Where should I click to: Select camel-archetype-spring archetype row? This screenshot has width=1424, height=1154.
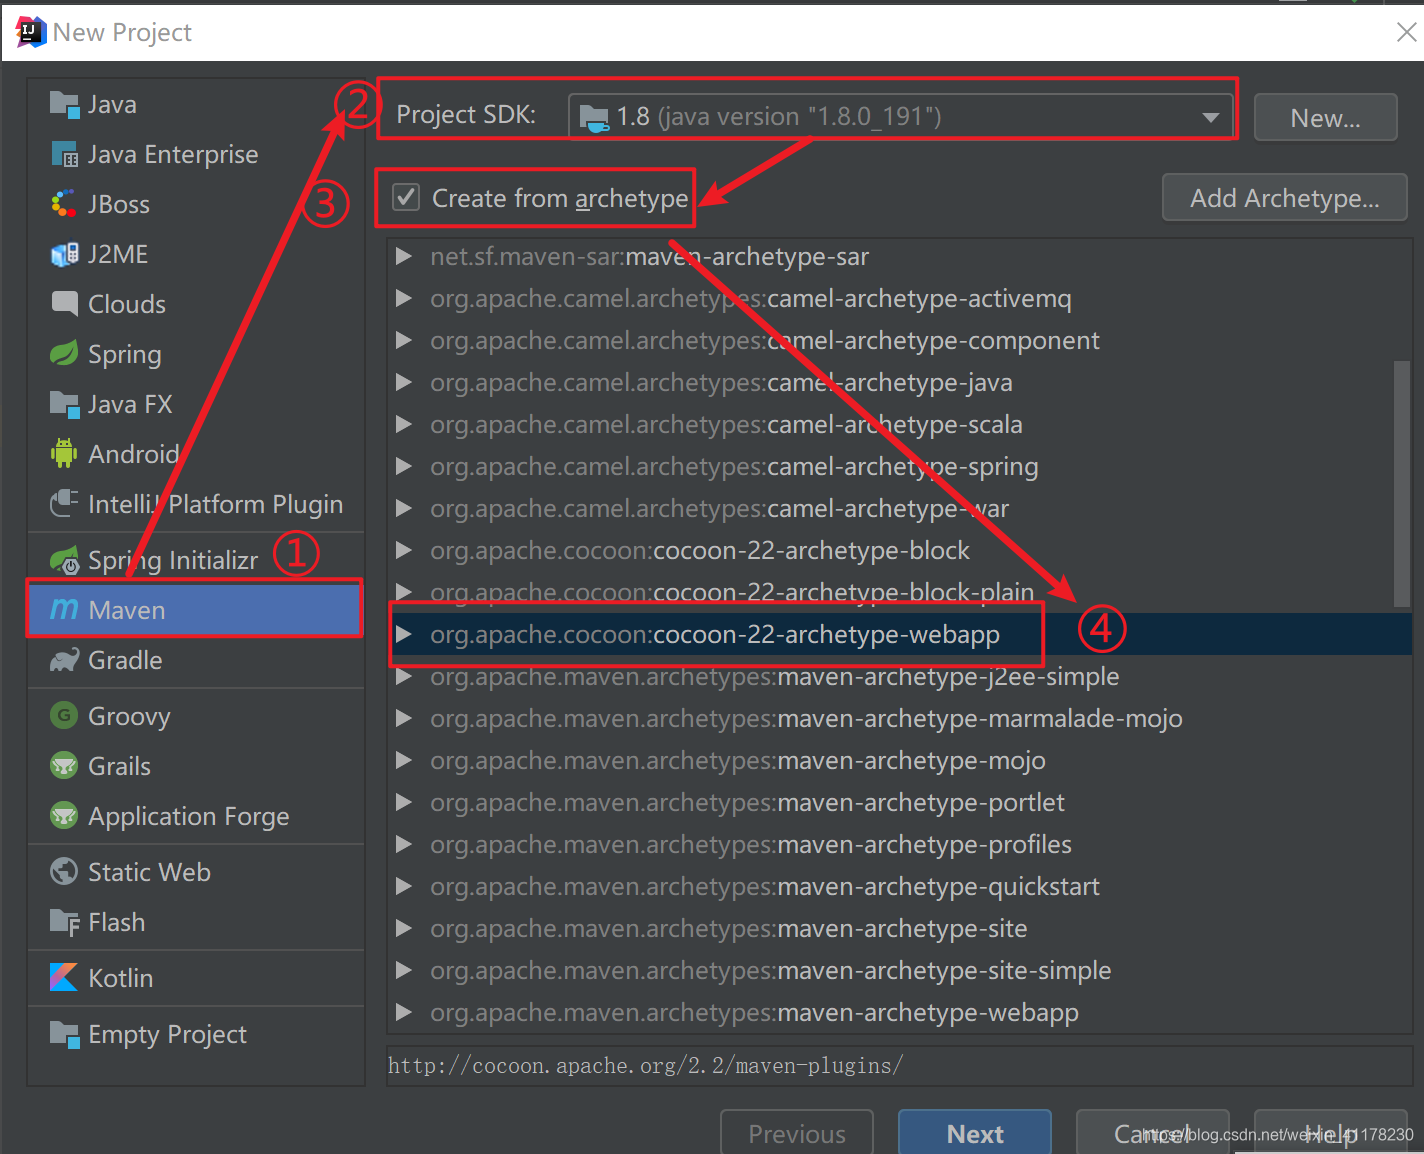tap(900, 466)
